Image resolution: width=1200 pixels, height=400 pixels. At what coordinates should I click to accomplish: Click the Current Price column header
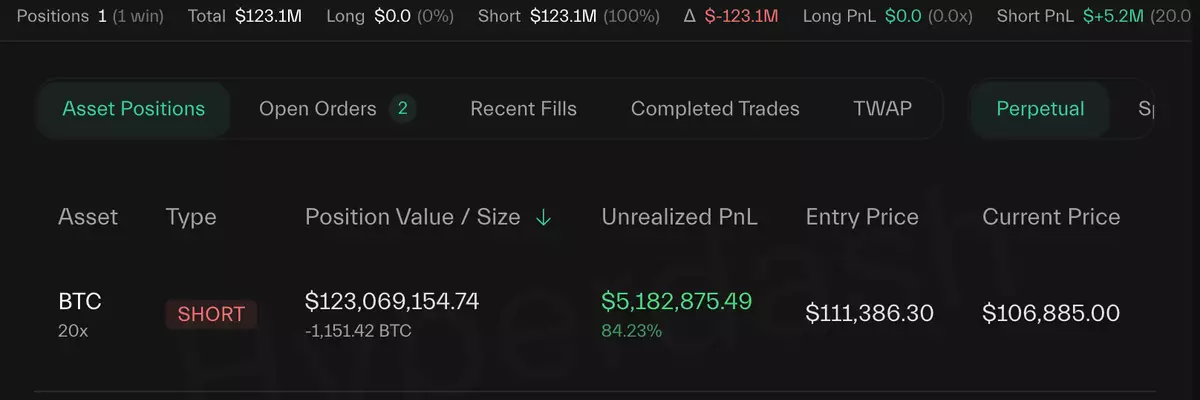pos(1051,217)
